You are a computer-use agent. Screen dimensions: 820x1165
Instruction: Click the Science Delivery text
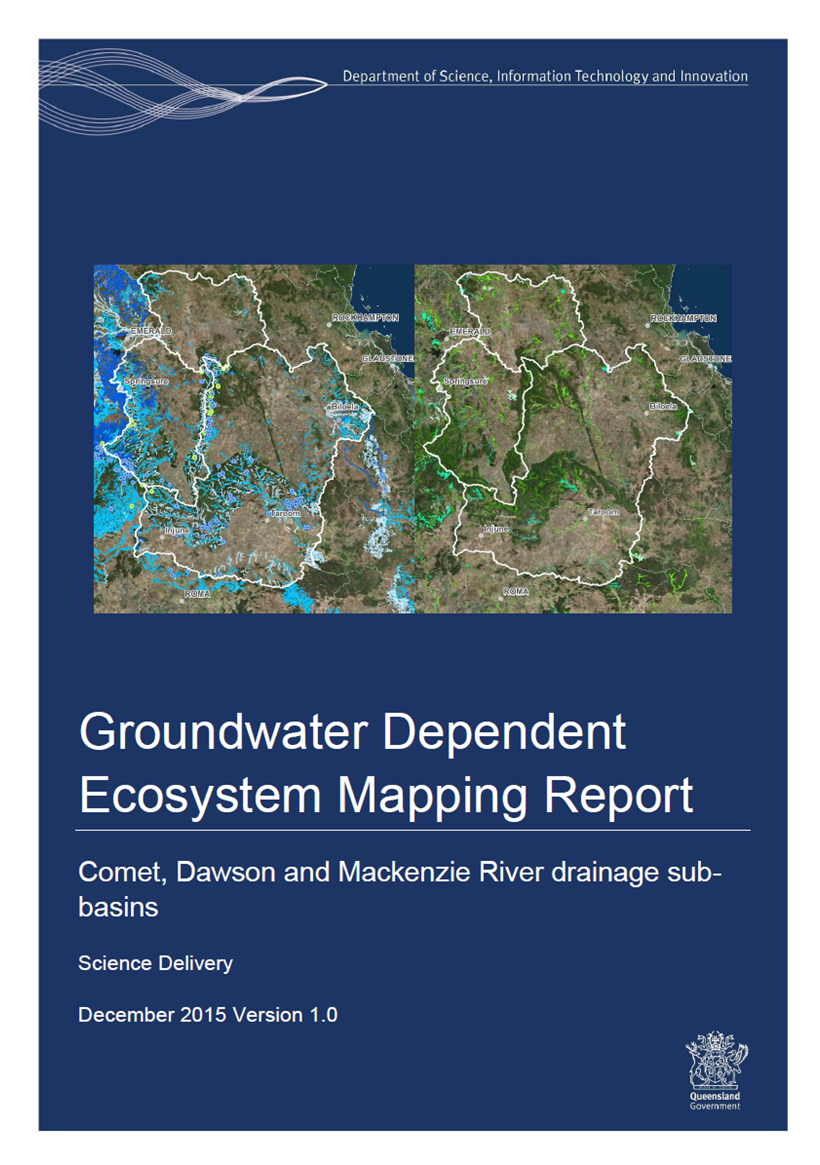(155, 963)
